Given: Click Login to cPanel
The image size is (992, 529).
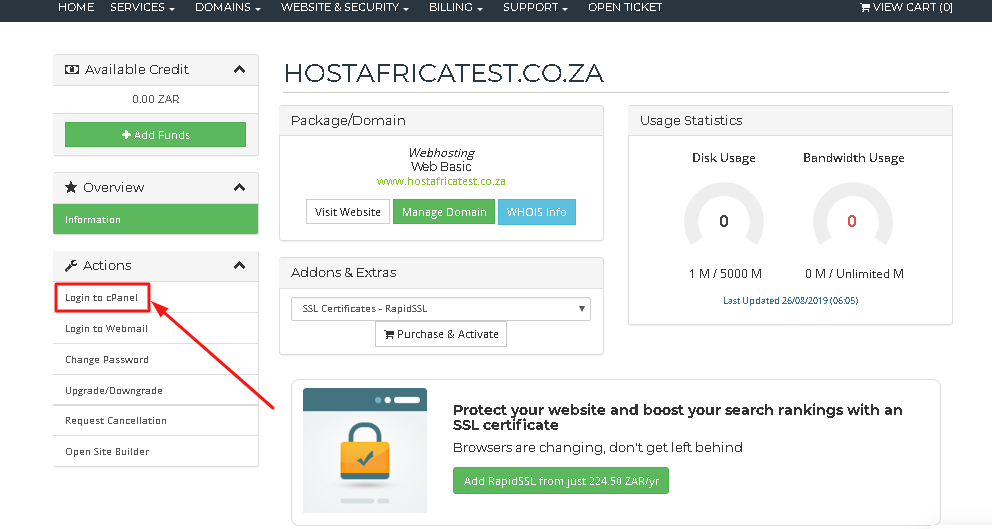Looking at the screenshot, I should 101,297.
